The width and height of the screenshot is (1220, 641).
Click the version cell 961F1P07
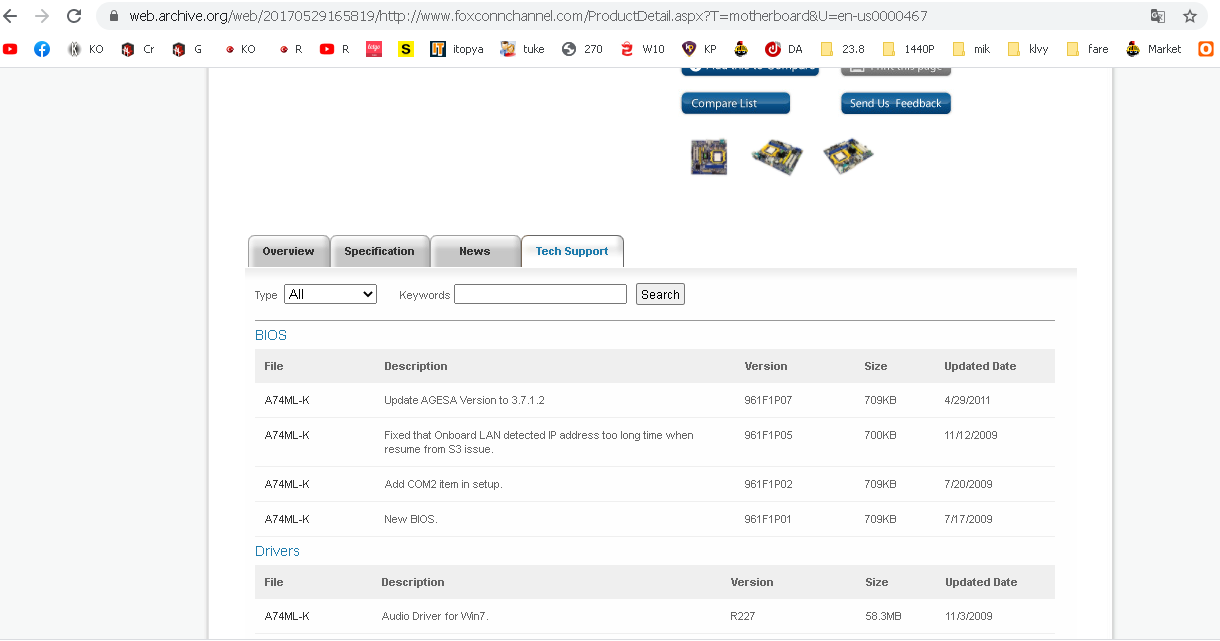coord(768,400)
